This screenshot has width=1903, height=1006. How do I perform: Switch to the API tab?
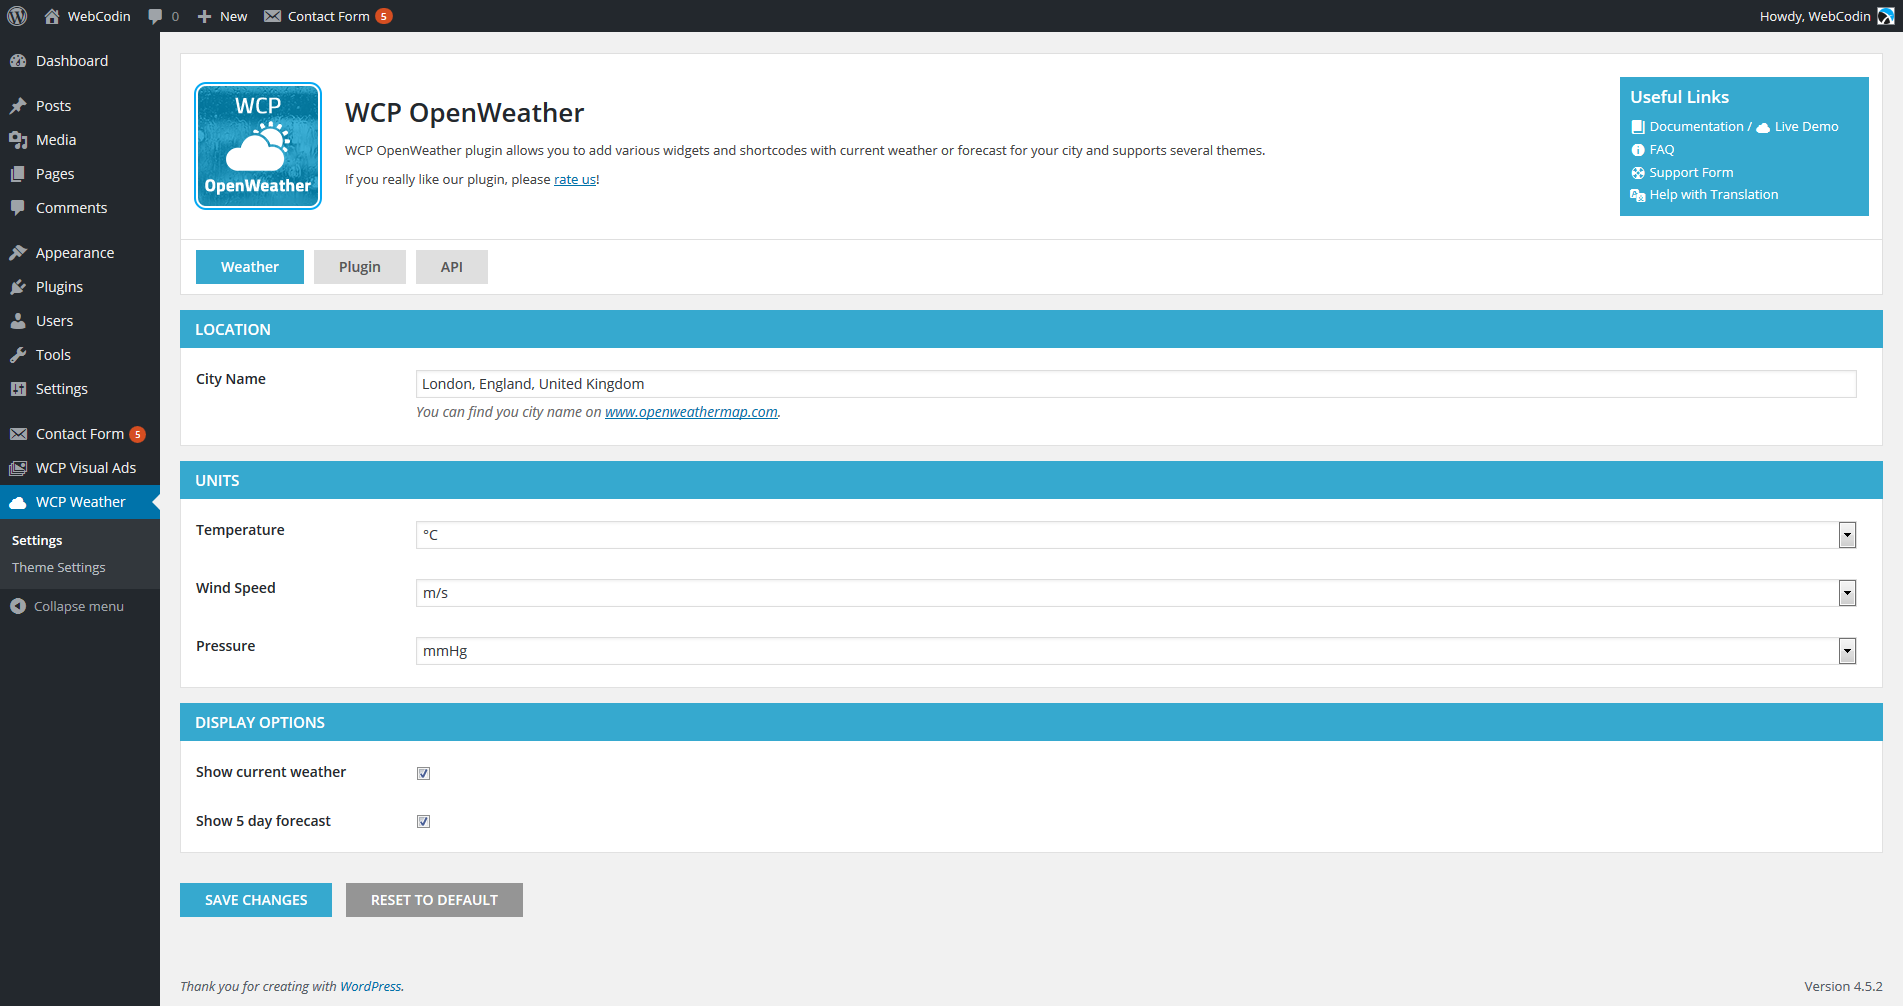(x=452, y=267)
